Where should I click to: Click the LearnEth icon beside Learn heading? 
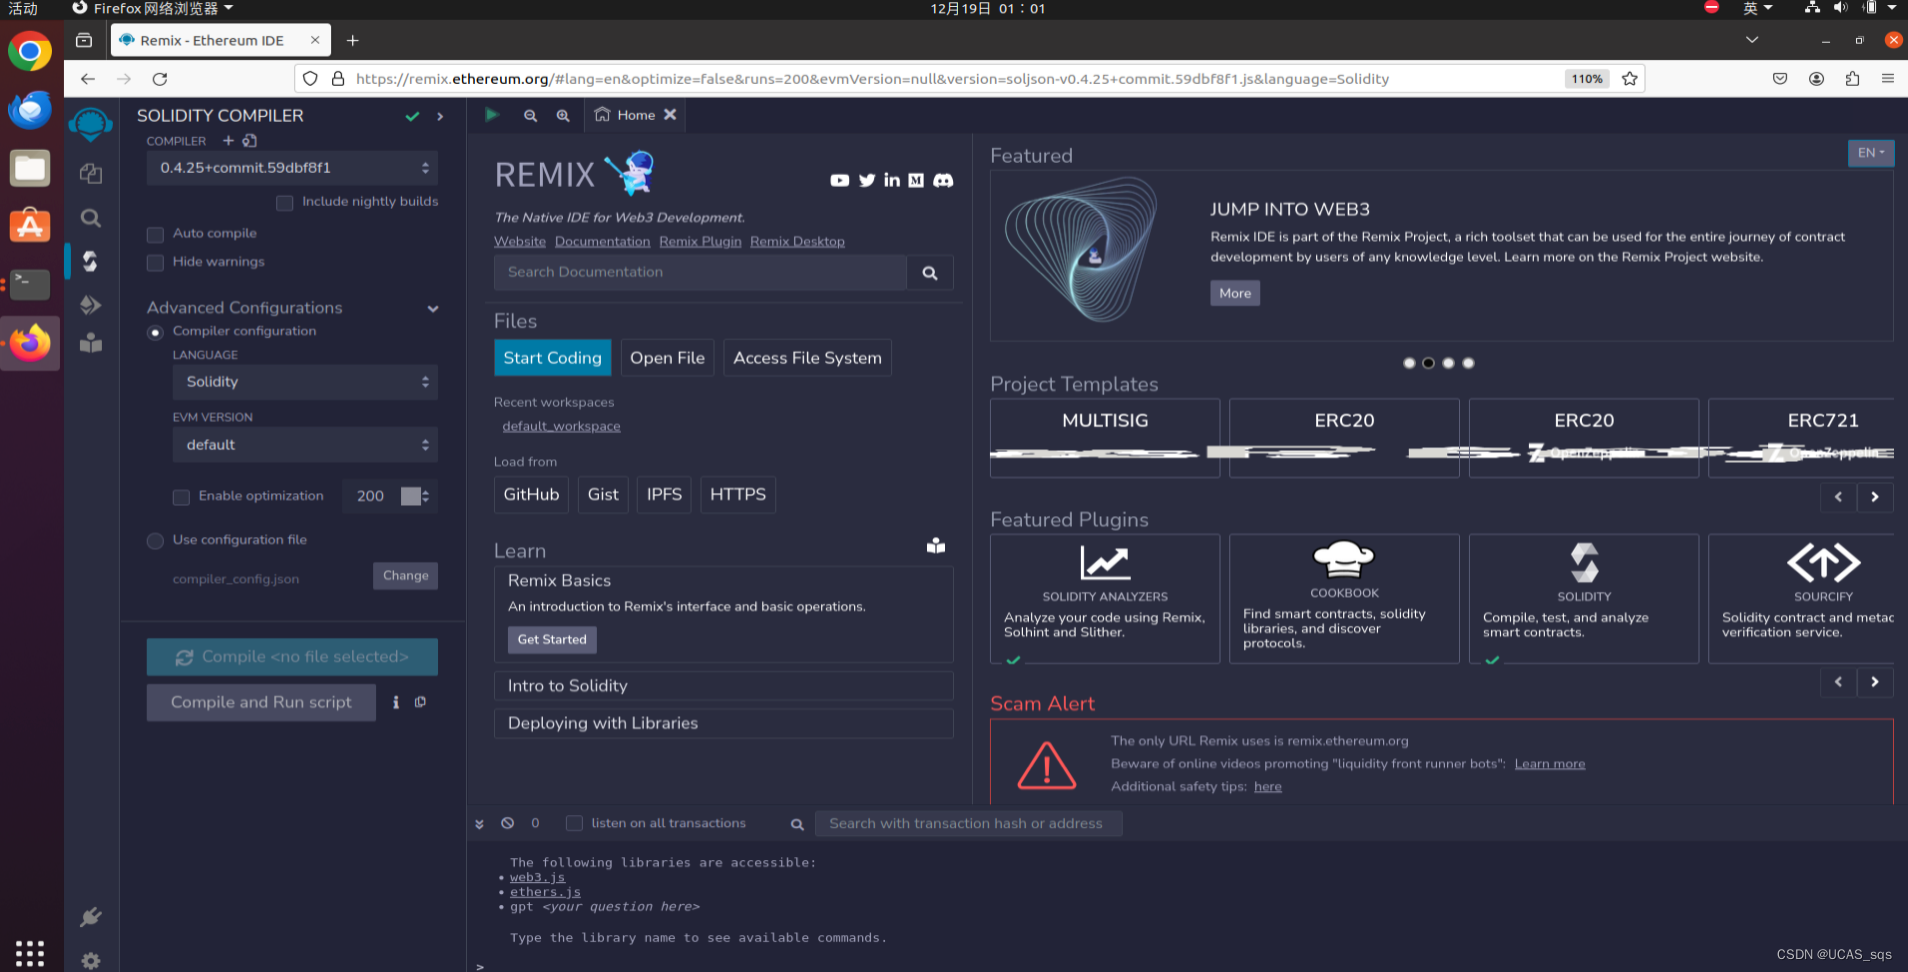[x=936, y=546]
